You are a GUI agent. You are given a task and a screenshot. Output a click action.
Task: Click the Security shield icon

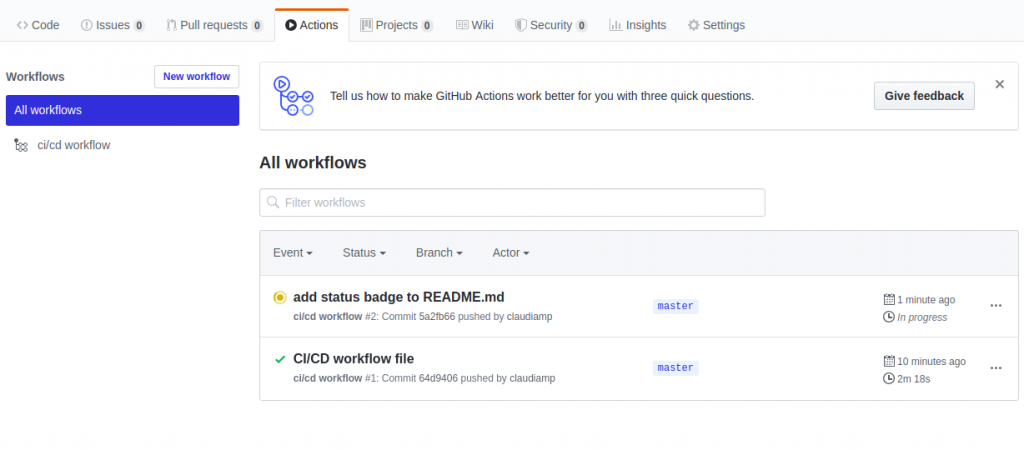[x=520, y=25]
